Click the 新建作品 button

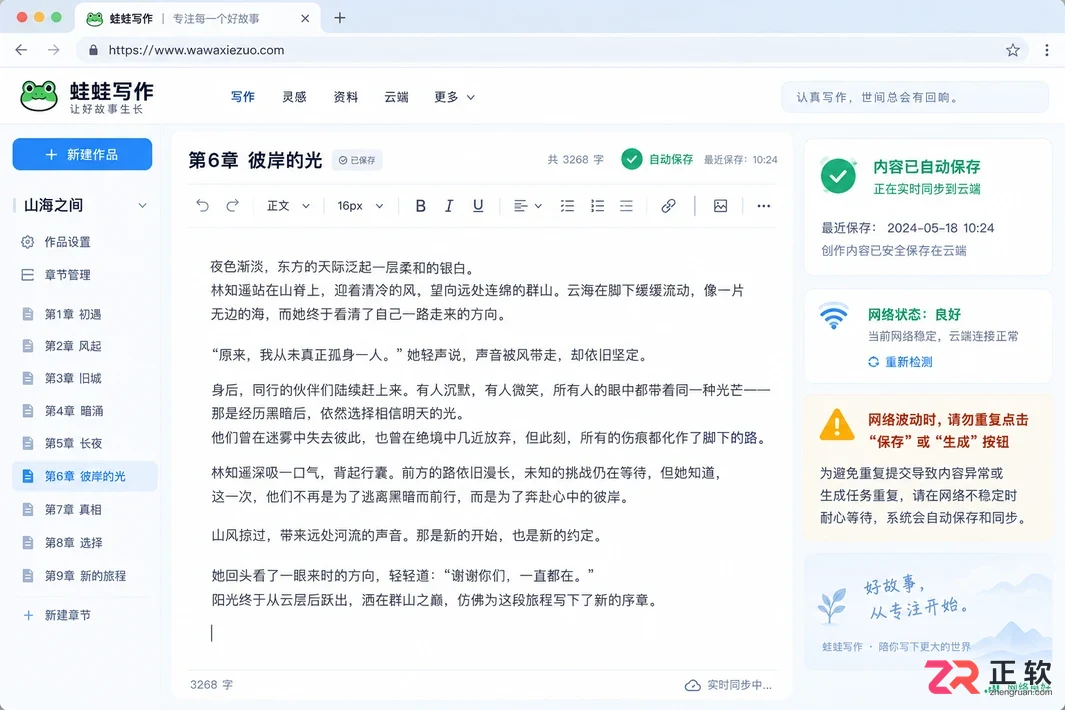tap(82, 154)
